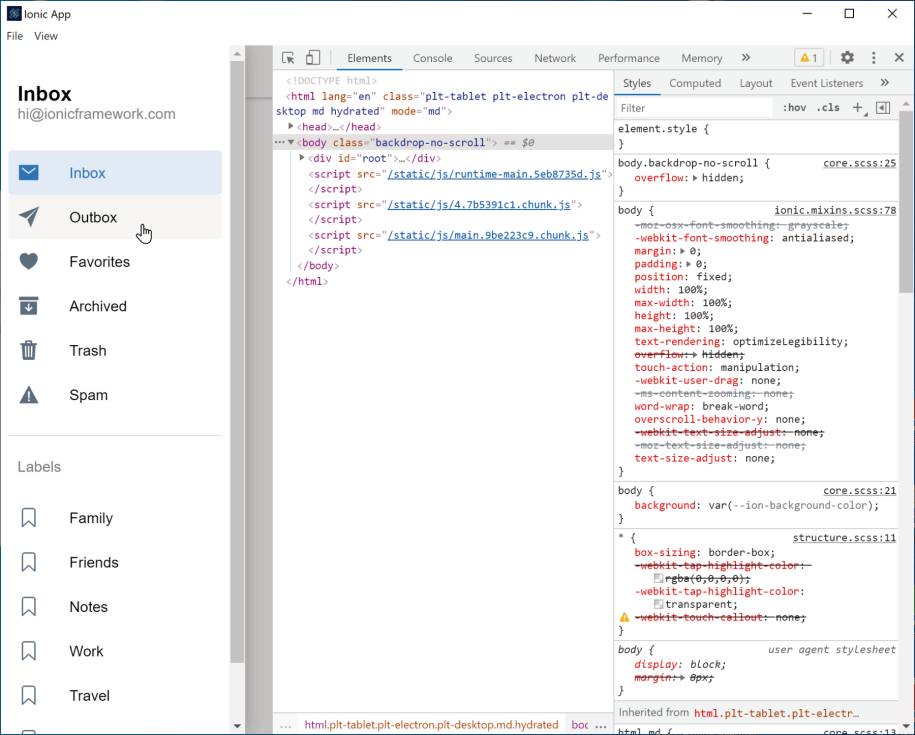Open the View menu
Screen dimensions: 915x735
[46, 36]
